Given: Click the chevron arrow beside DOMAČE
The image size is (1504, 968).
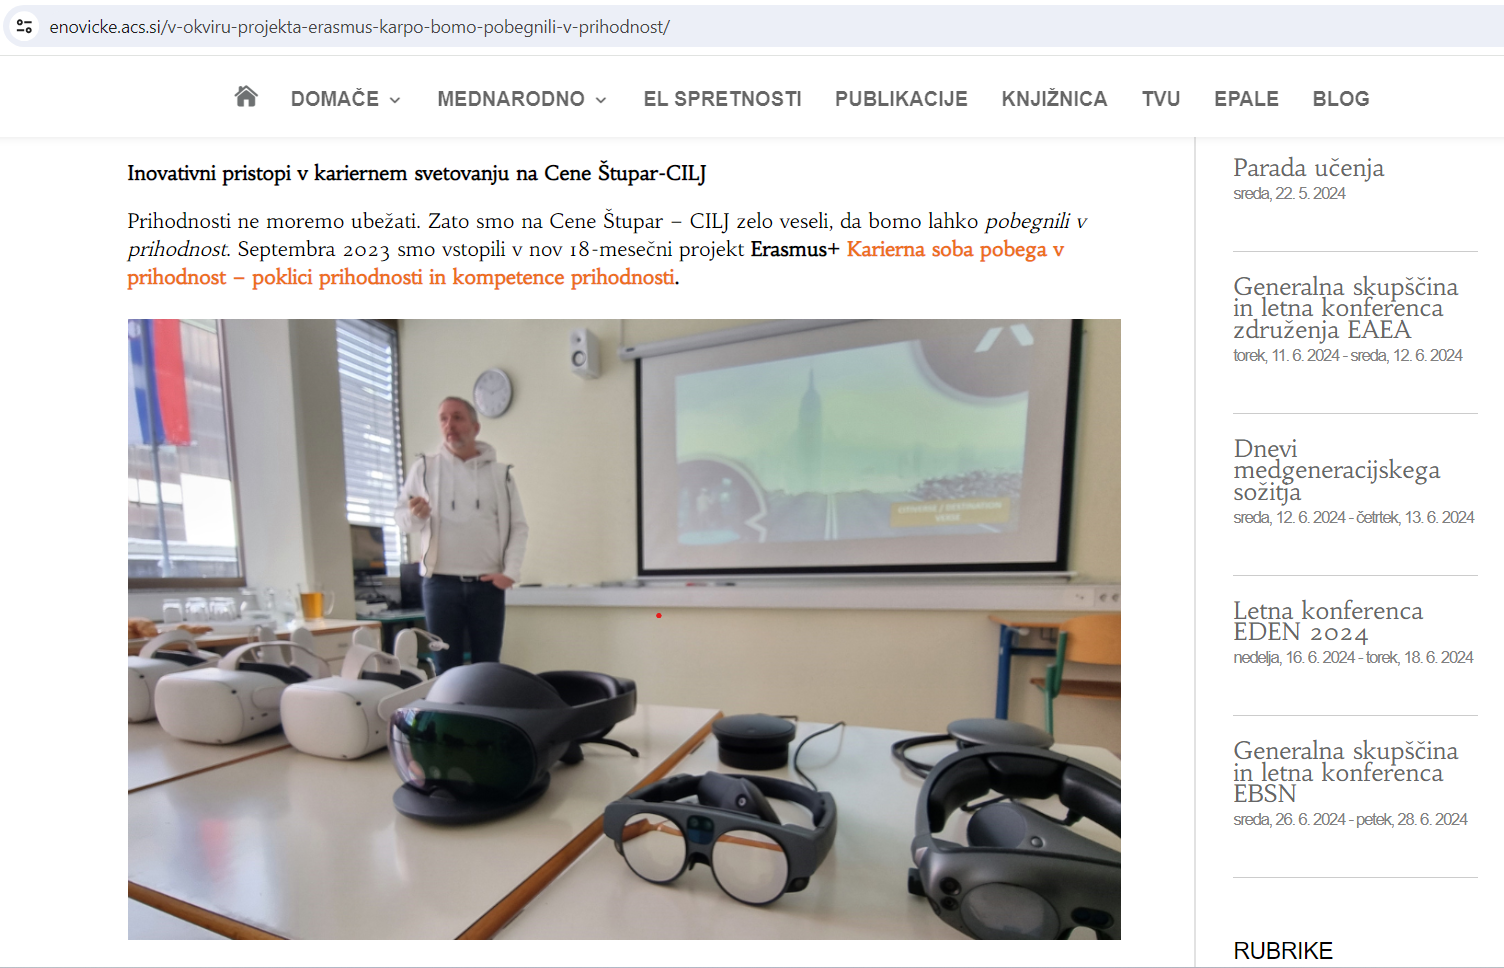Looking at the screenshot, I should point(395,100).
